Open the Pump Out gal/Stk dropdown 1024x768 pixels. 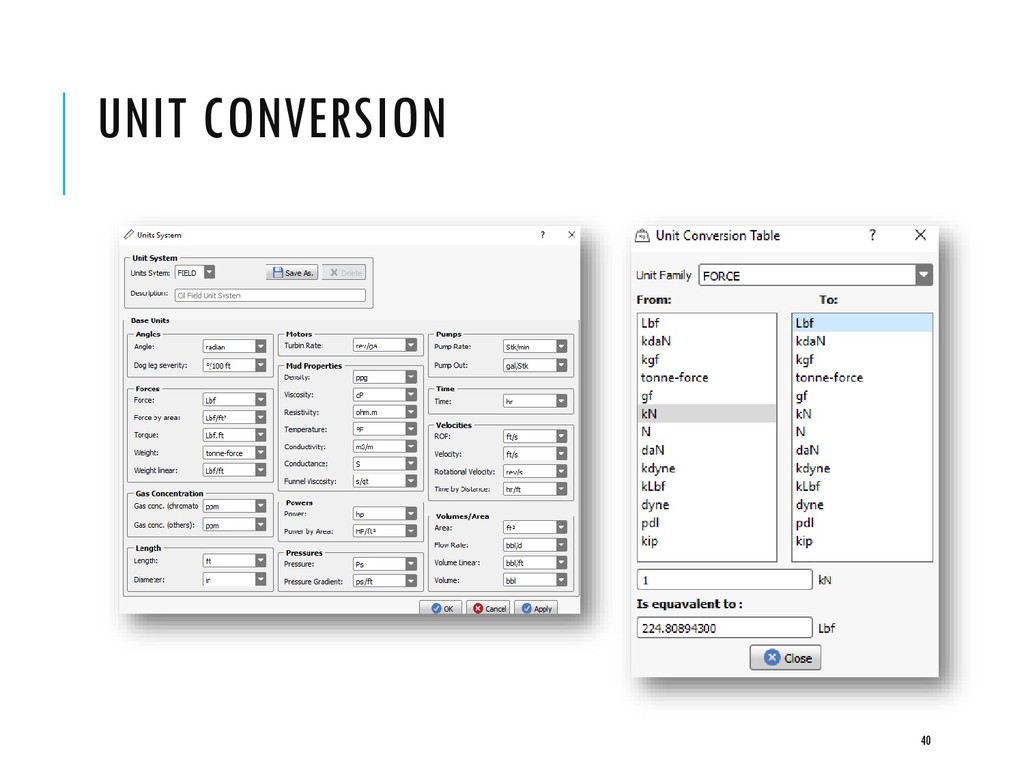coord(561,365)
